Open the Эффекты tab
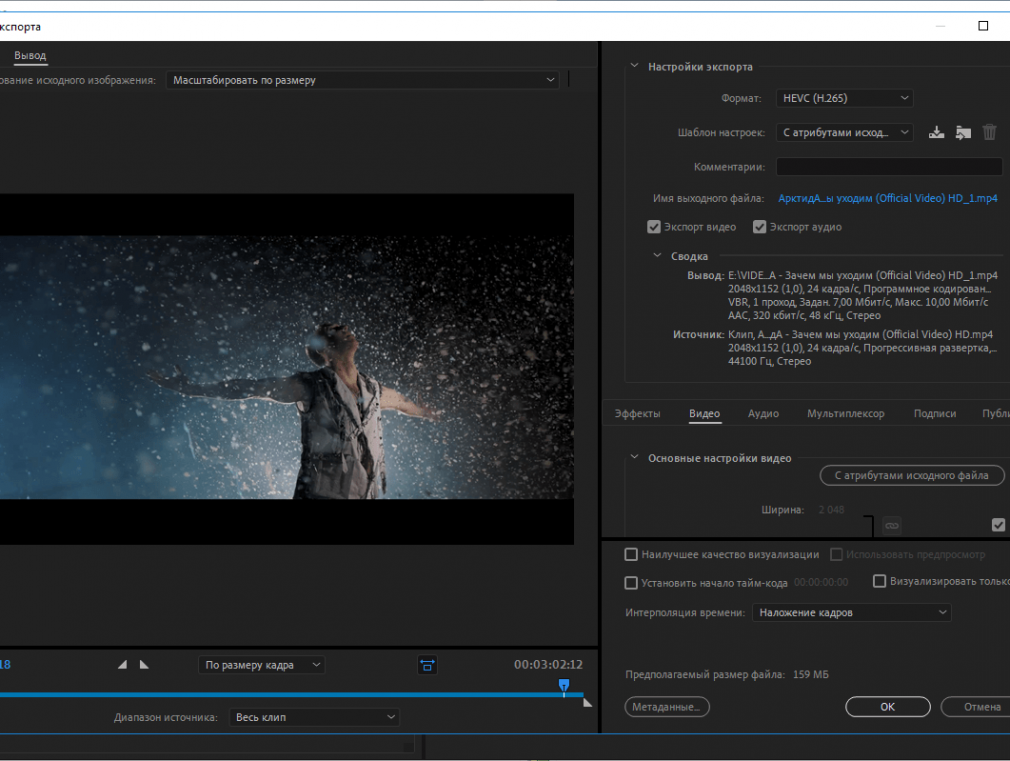 637,414
